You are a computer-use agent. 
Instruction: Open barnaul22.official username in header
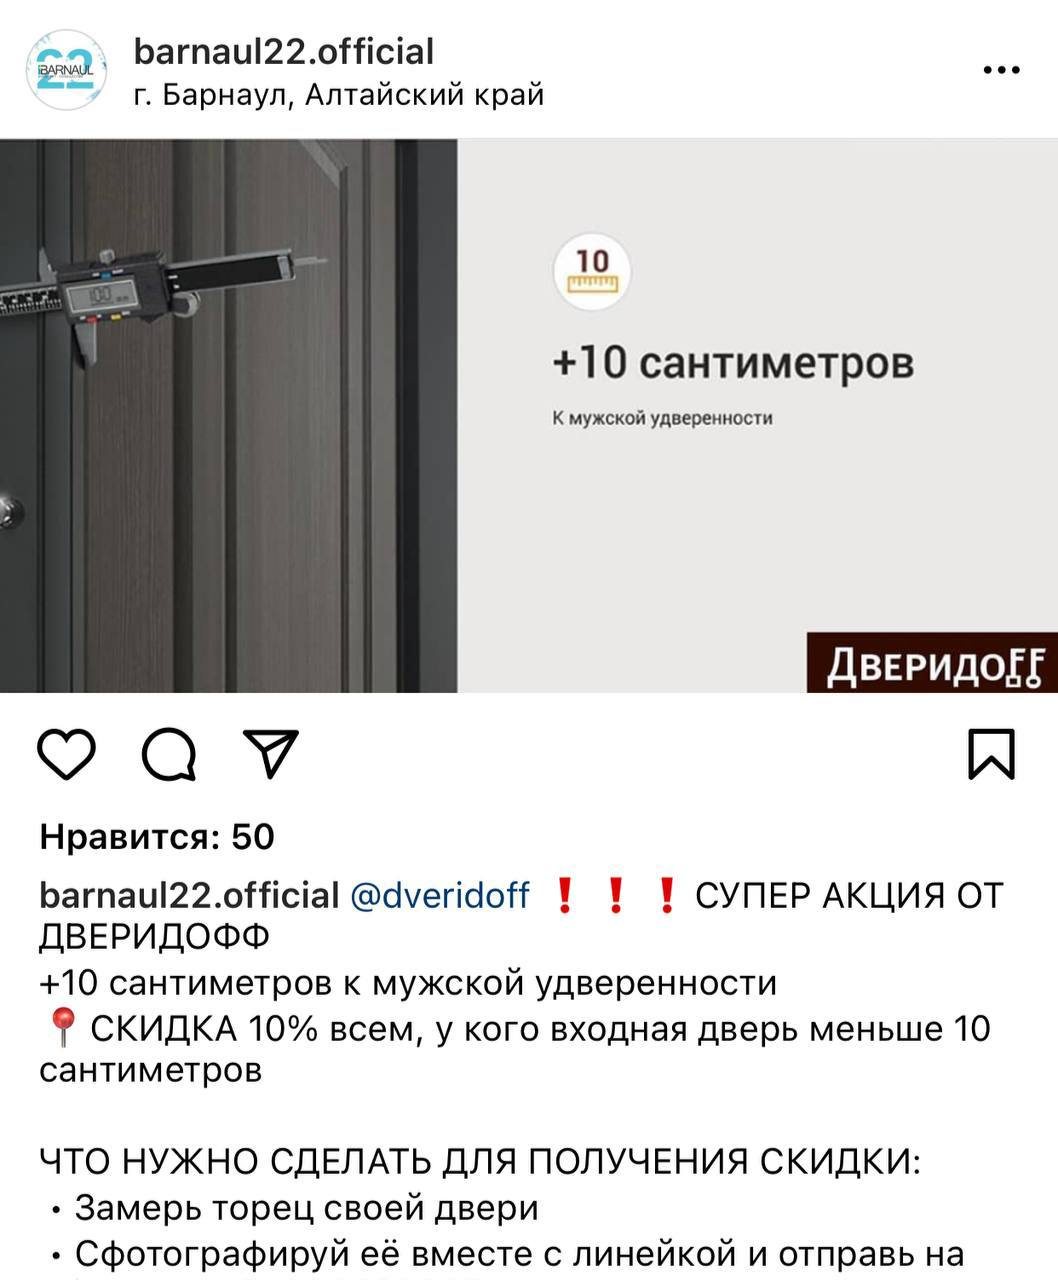pyautogui.click(x=284, y=51)
